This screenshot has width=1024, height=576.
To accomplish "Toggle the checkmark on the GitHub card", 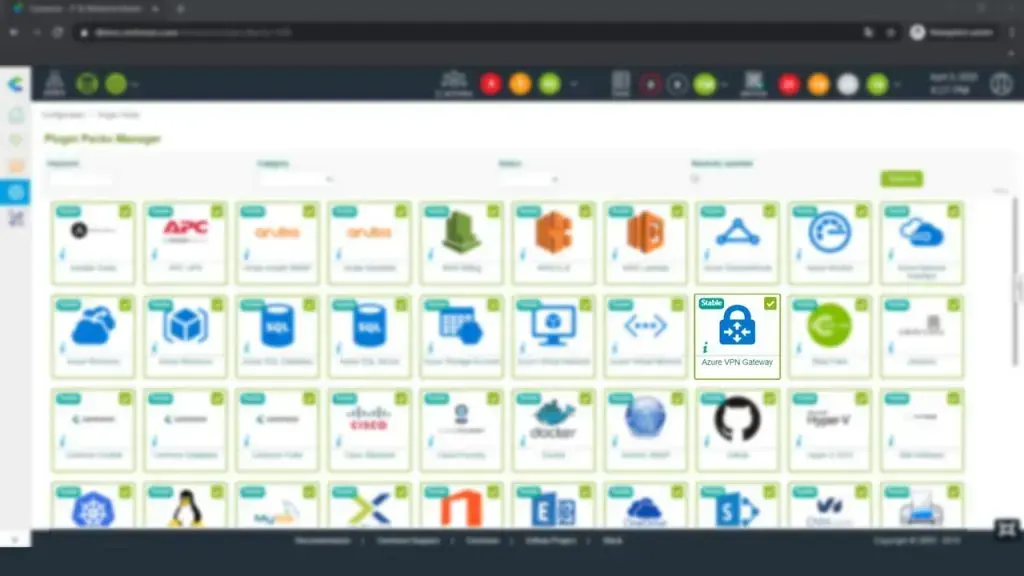I will pyautogui.click(x=770, y=398).
